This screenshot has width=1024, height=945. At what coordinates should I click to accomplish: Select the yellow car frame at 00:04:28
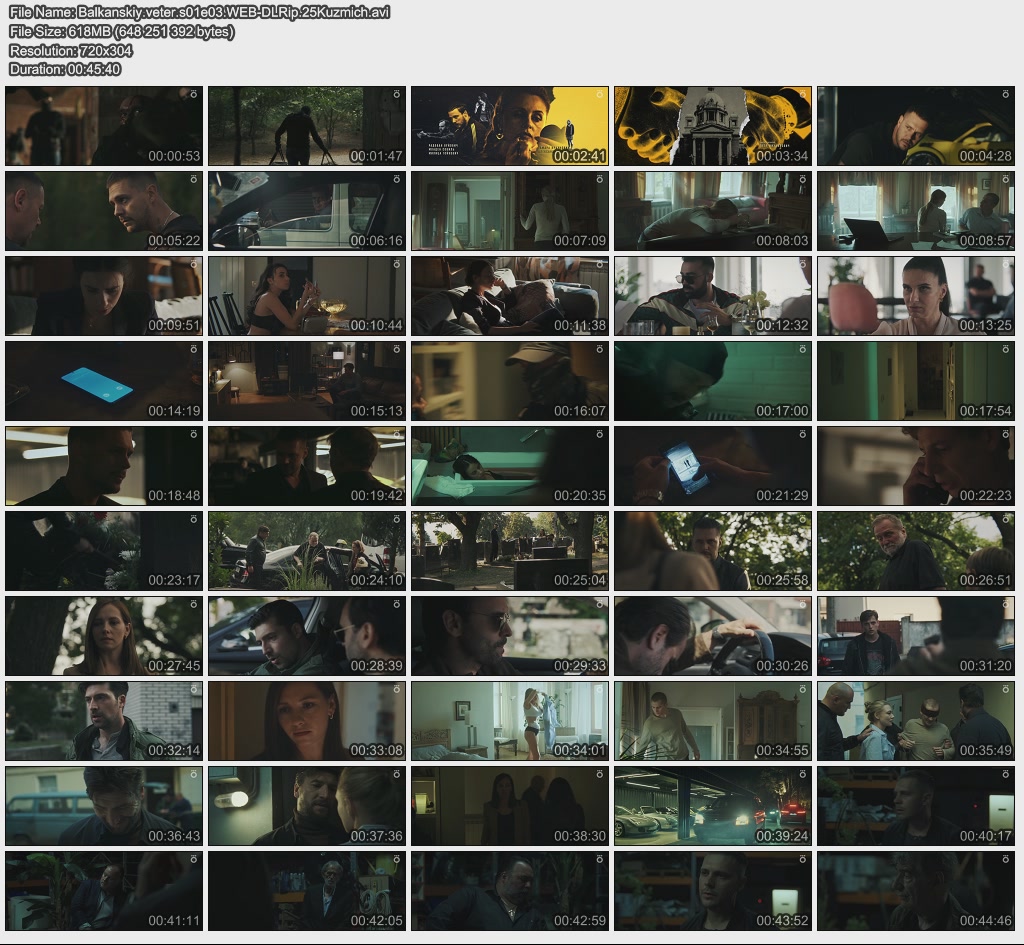click(916, 126)
